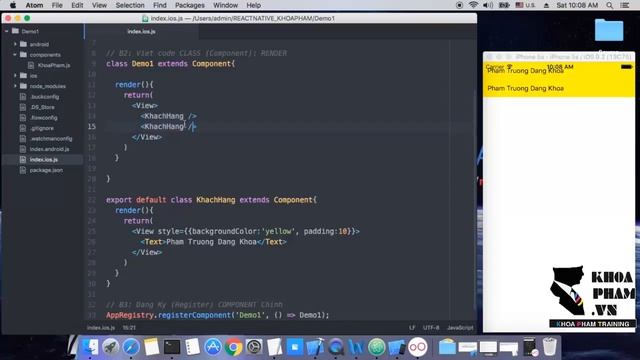Open the View menu

99,5
